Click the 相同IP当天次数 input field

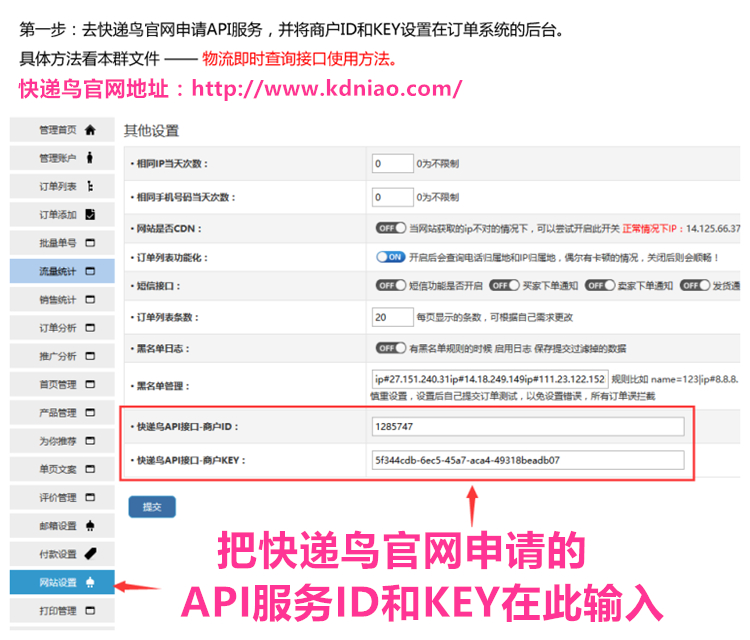click(393, 164)
